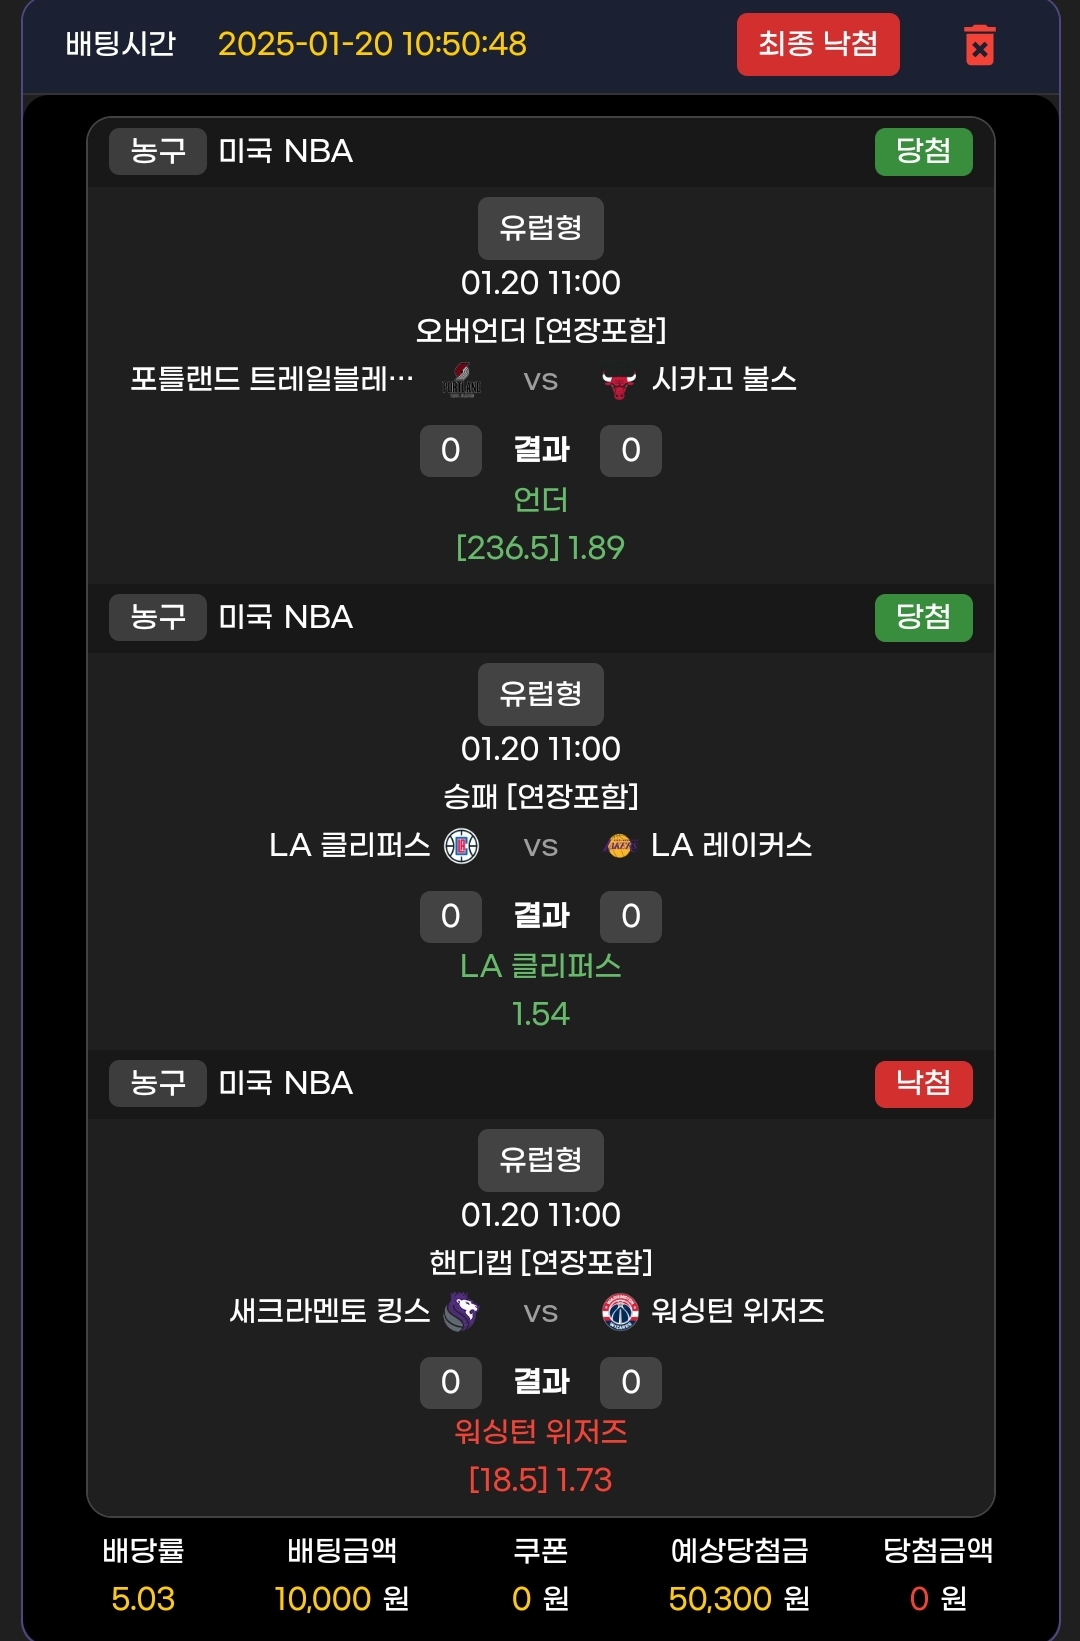Click the 언더 [236.5] 1.89 pick
The width and height of the screenshot is (1080, 1641).
(x=540, y=524)
